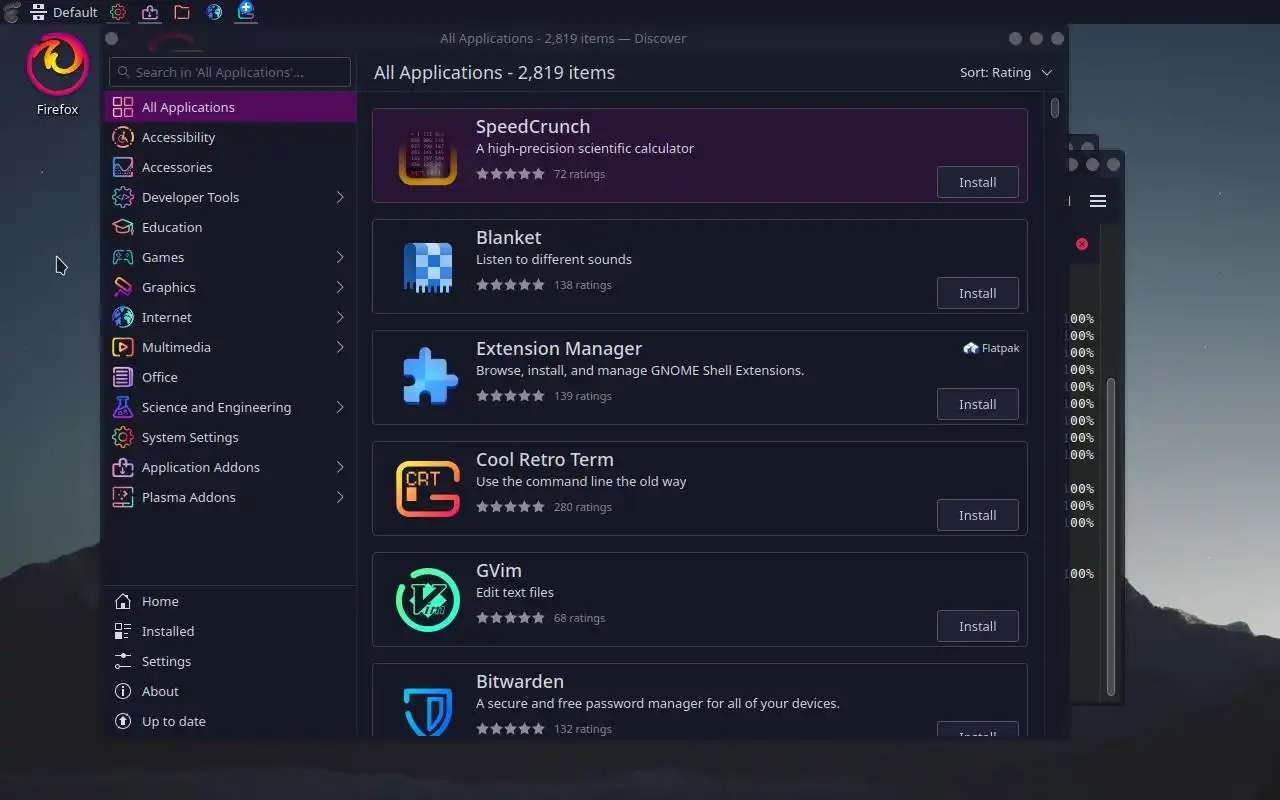Launch Firefox from the desktop icon
Viewport: 1280px width, 800px height.
click(57, 75)
